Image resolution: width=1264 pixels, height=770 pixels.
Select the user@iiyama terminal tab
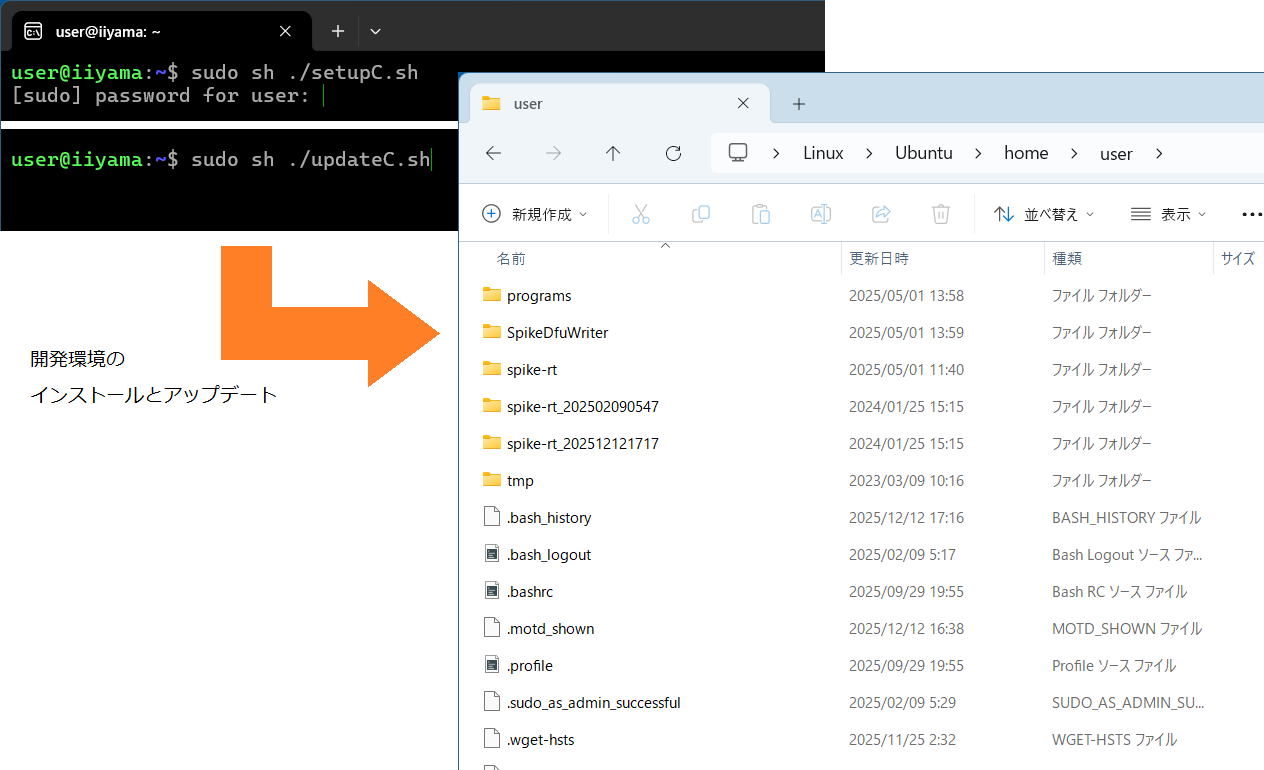click(x=150, y=31)
